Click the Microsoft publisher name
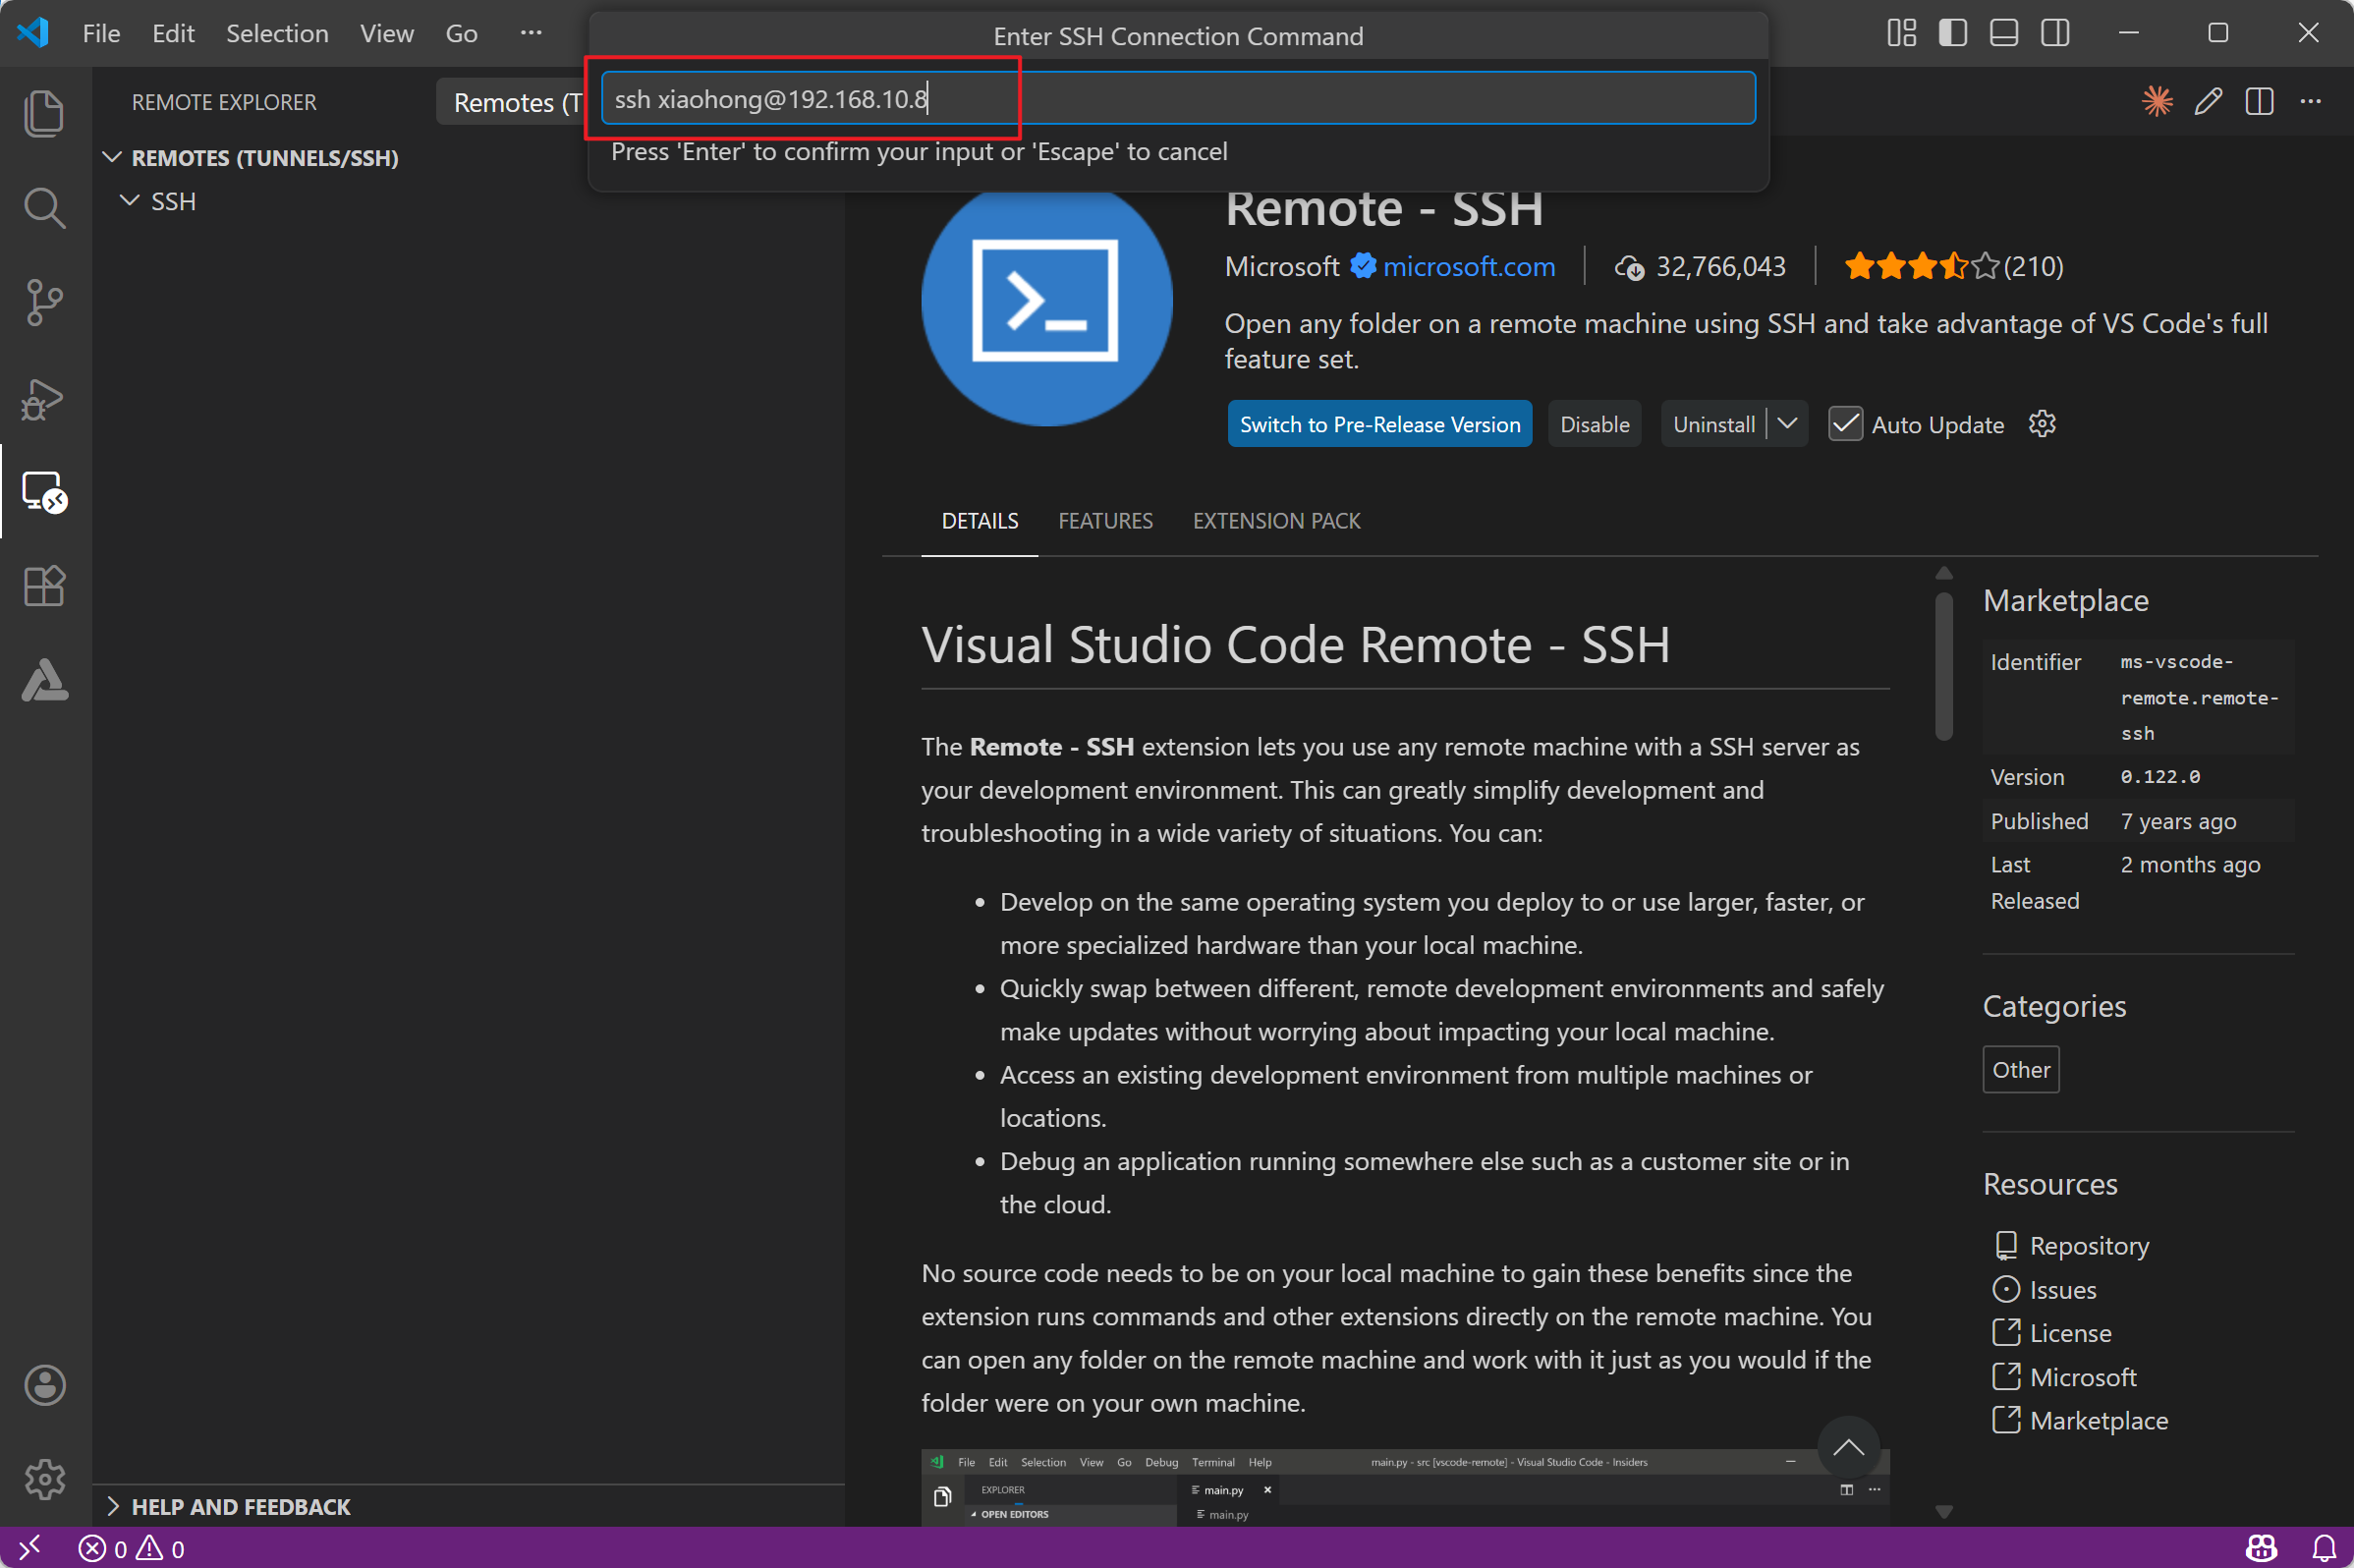Screen dimensions: 2354x1568 pyautogui.click(x=1281, y=266)
